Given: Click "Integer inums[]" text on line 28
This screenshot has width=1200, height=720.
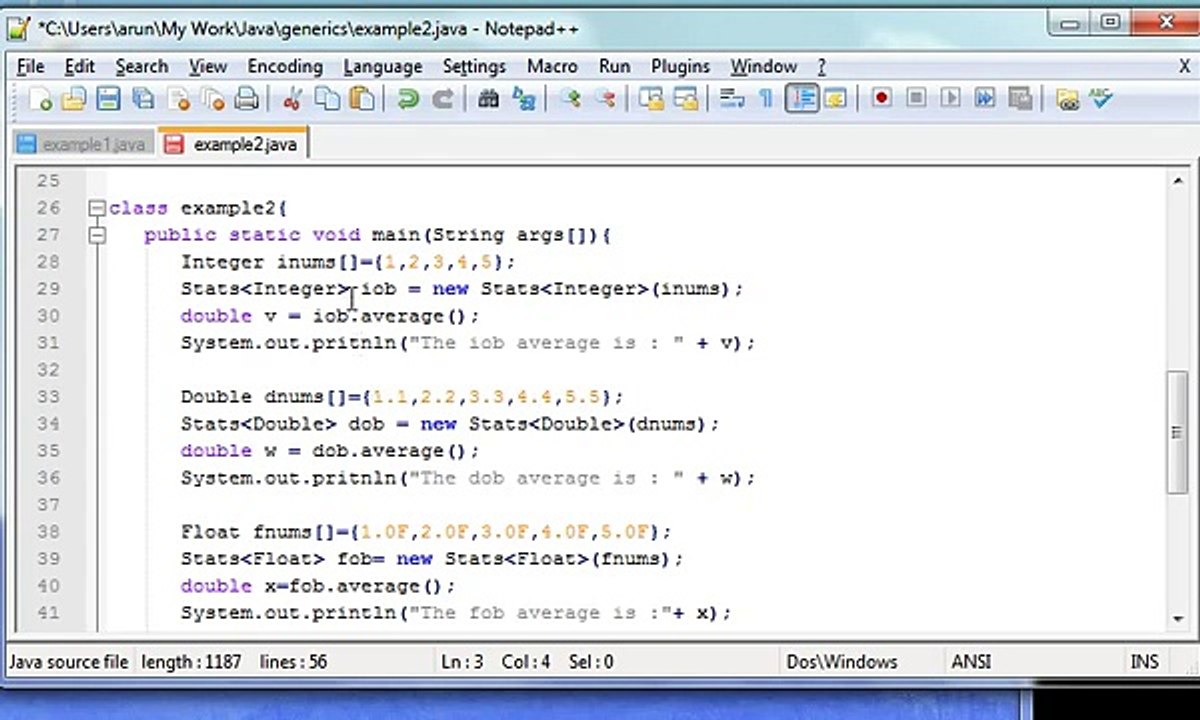Looking at the screenshot, I should pos(271,262).
